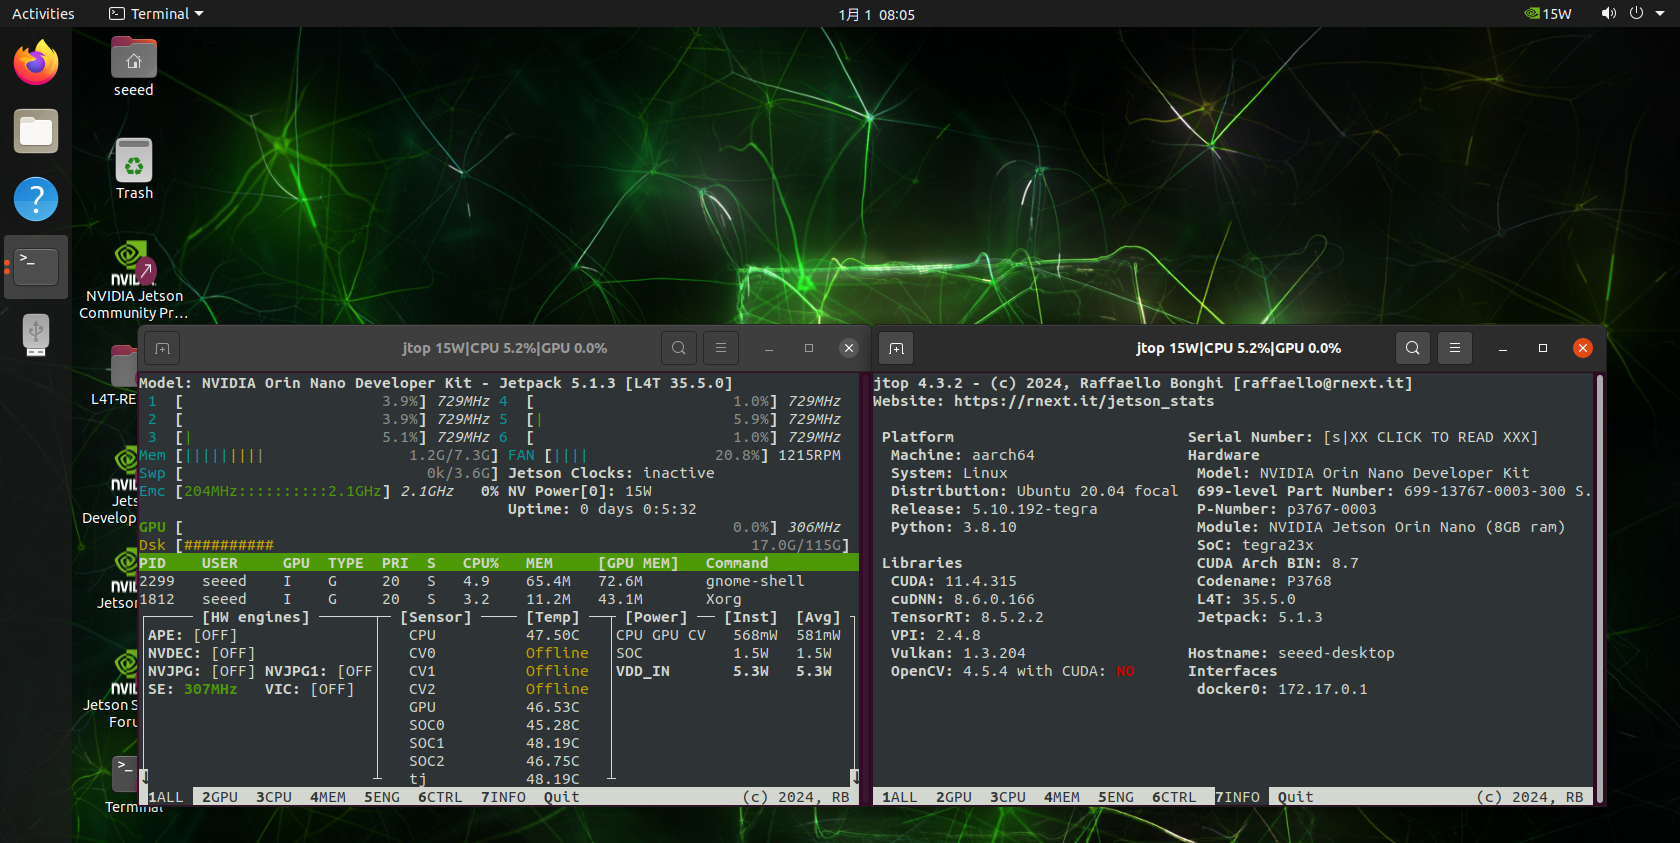Open Firefox from the dock
1680x843 pixels.
[36, 63]
